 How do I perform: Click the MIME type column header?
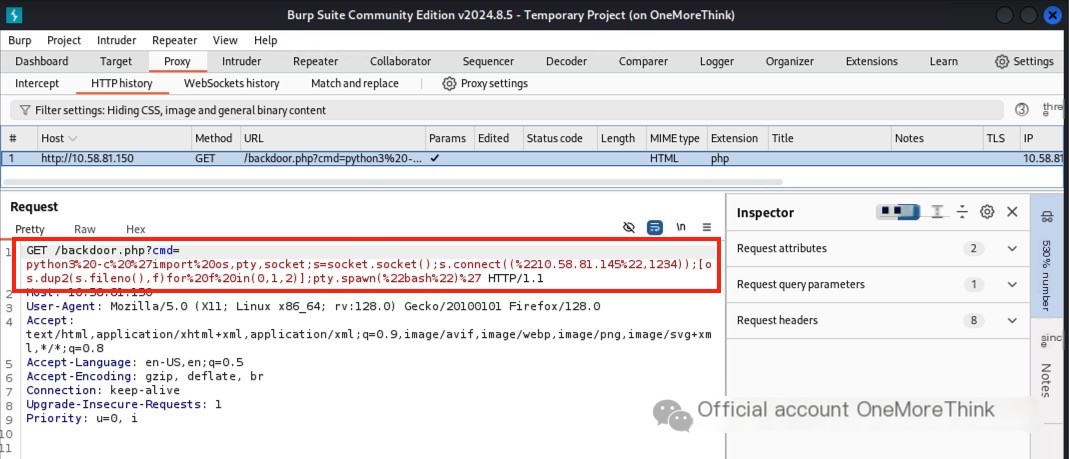click(x=676, y=138)
